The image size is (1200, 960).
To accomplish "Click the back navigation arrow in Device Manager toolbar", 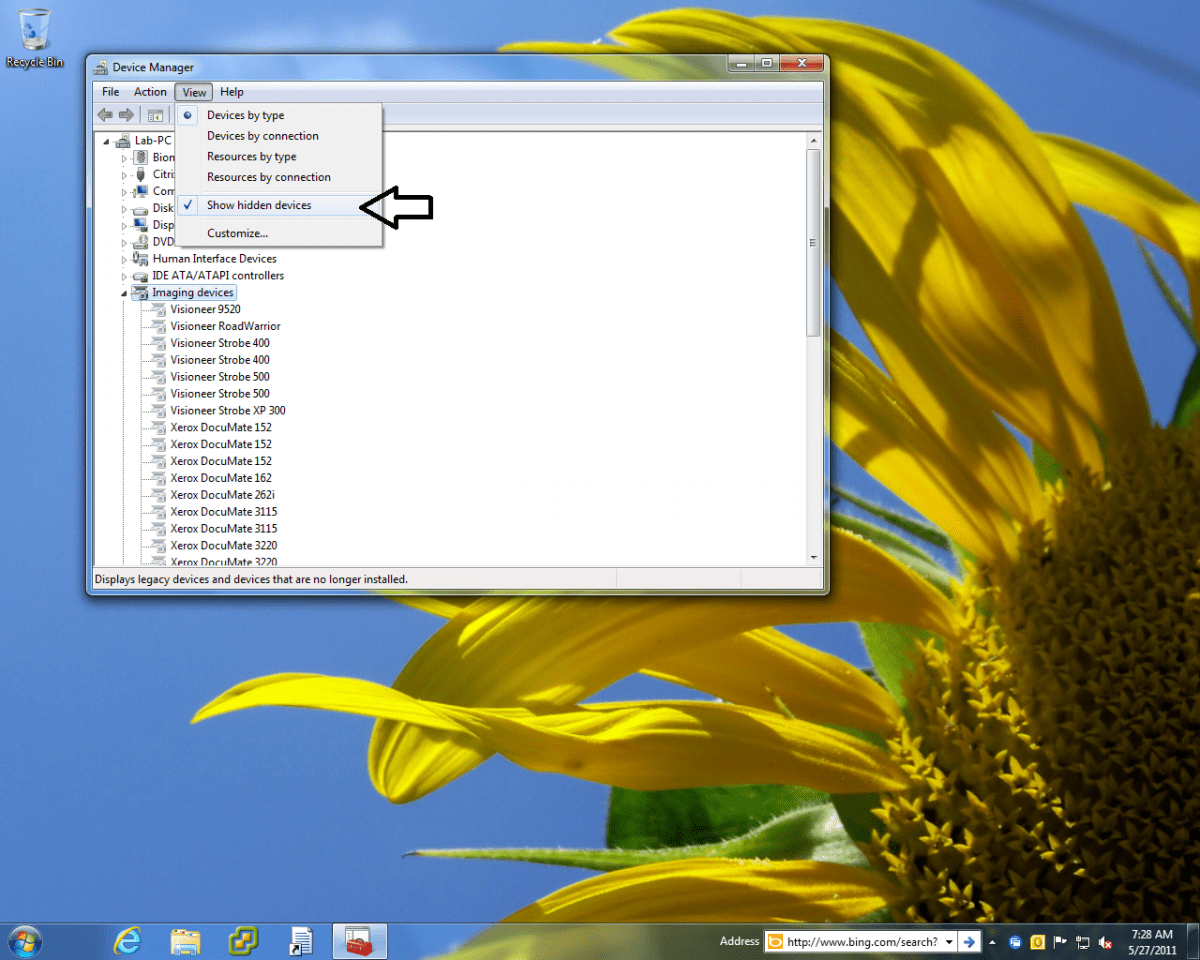I will (x=104, y=114).
